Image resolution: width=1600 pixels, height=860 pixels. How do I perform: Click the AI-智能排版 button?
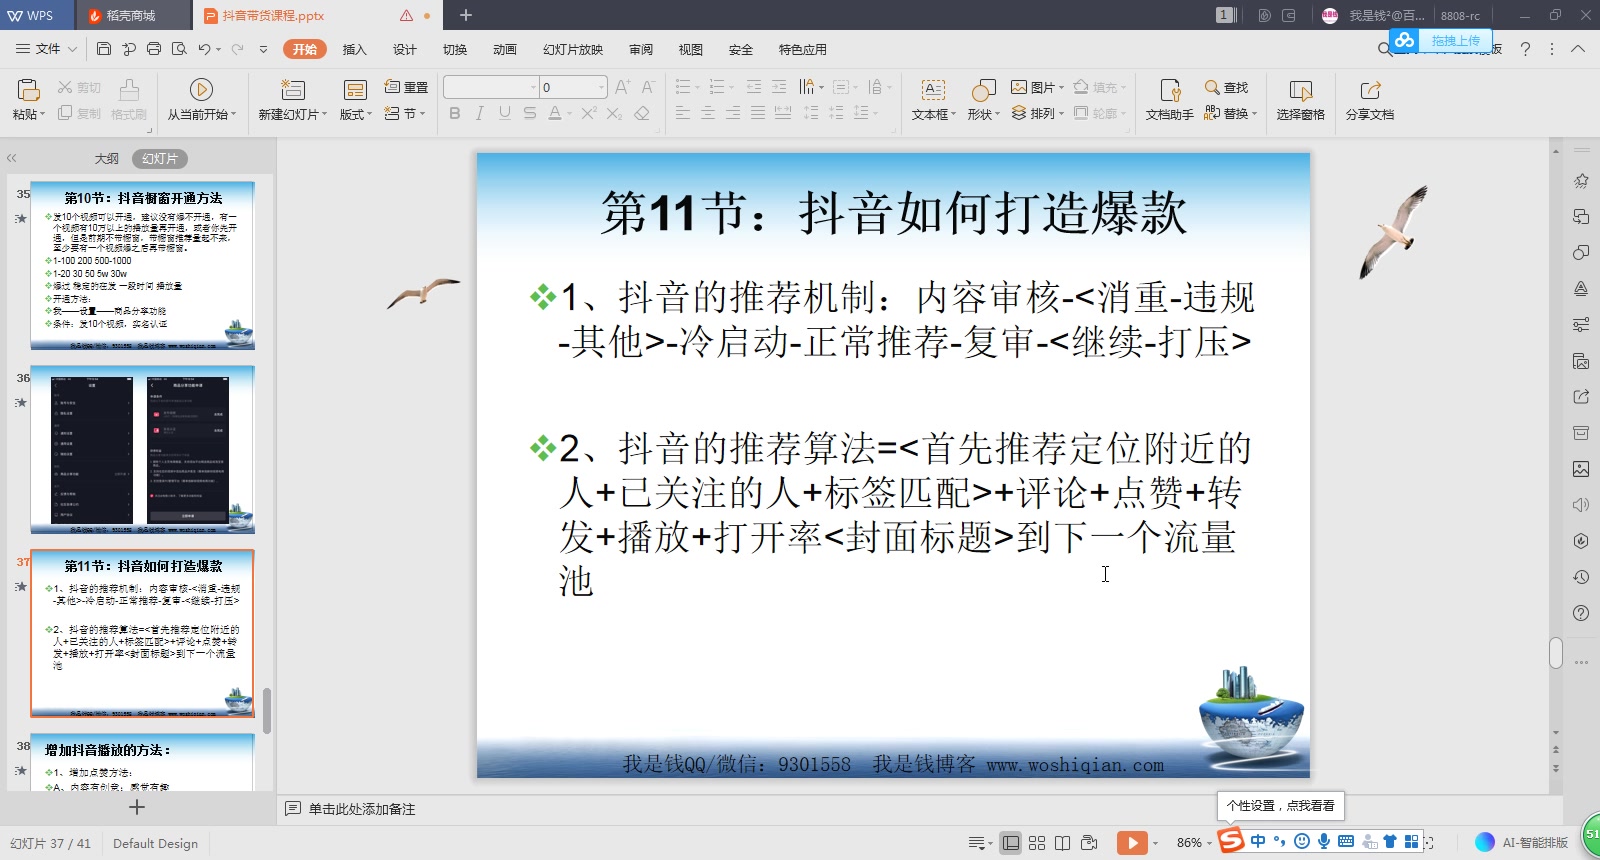[1522, 843]
